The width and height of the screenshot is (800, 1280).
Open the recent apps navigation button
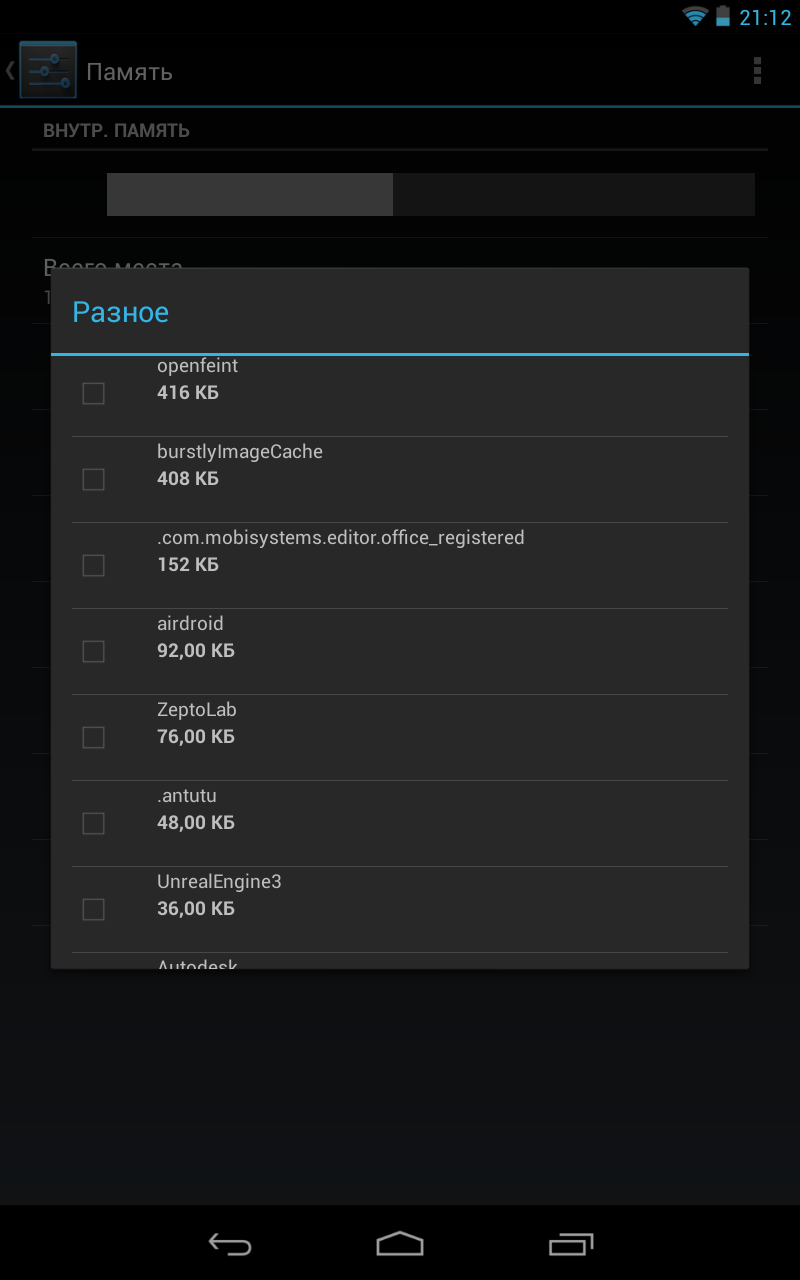pos(571,1243)
